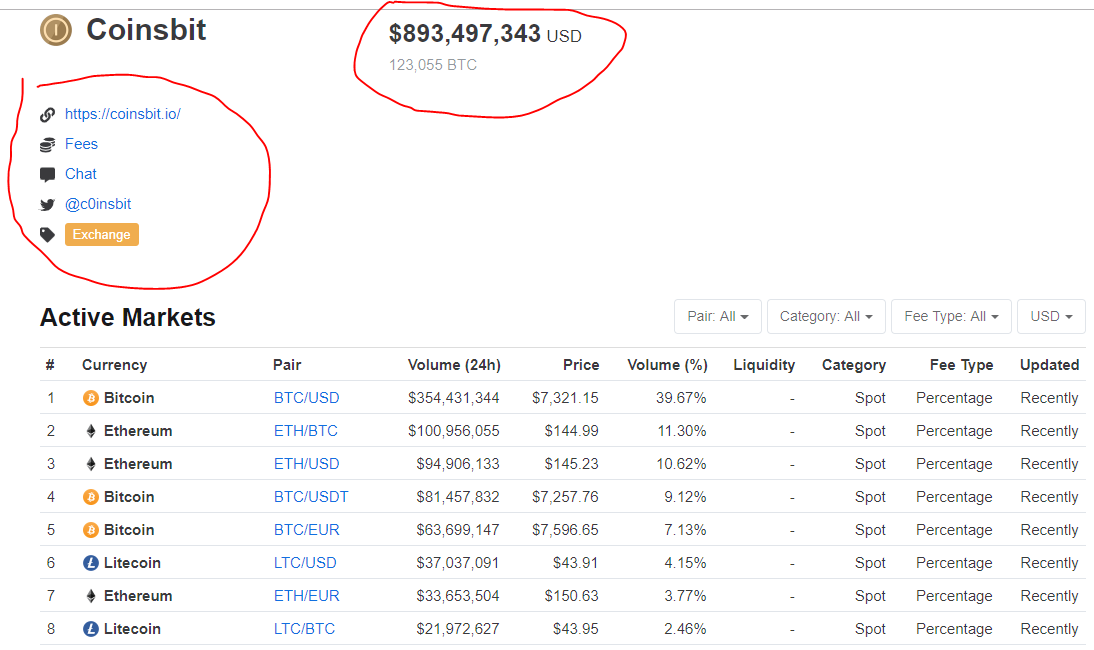This screenshot has height=650, width=1094.
Task: Open the Pair: All dropdown filter
Action: [717, 317]
